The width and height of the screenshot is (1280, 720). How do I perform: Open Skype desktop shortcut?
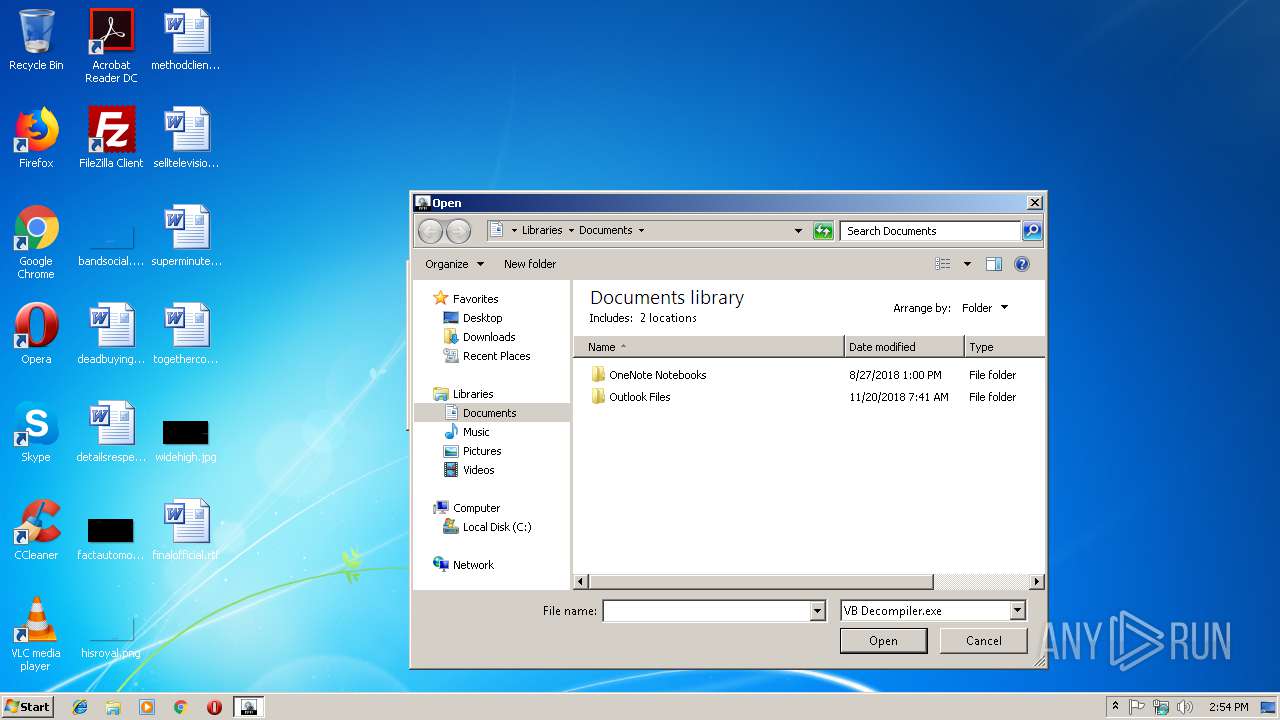point(36,432)
